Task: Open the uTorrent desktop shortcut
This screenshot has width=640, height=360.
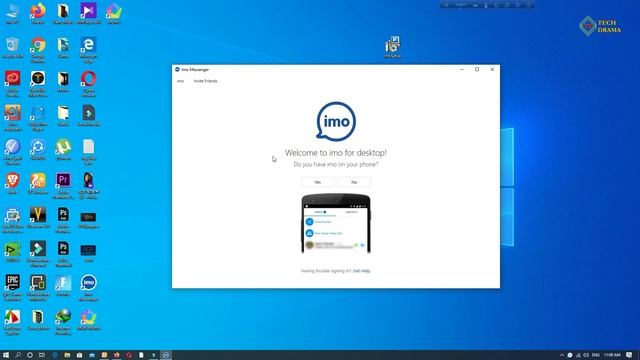Action: click(63, 149)
